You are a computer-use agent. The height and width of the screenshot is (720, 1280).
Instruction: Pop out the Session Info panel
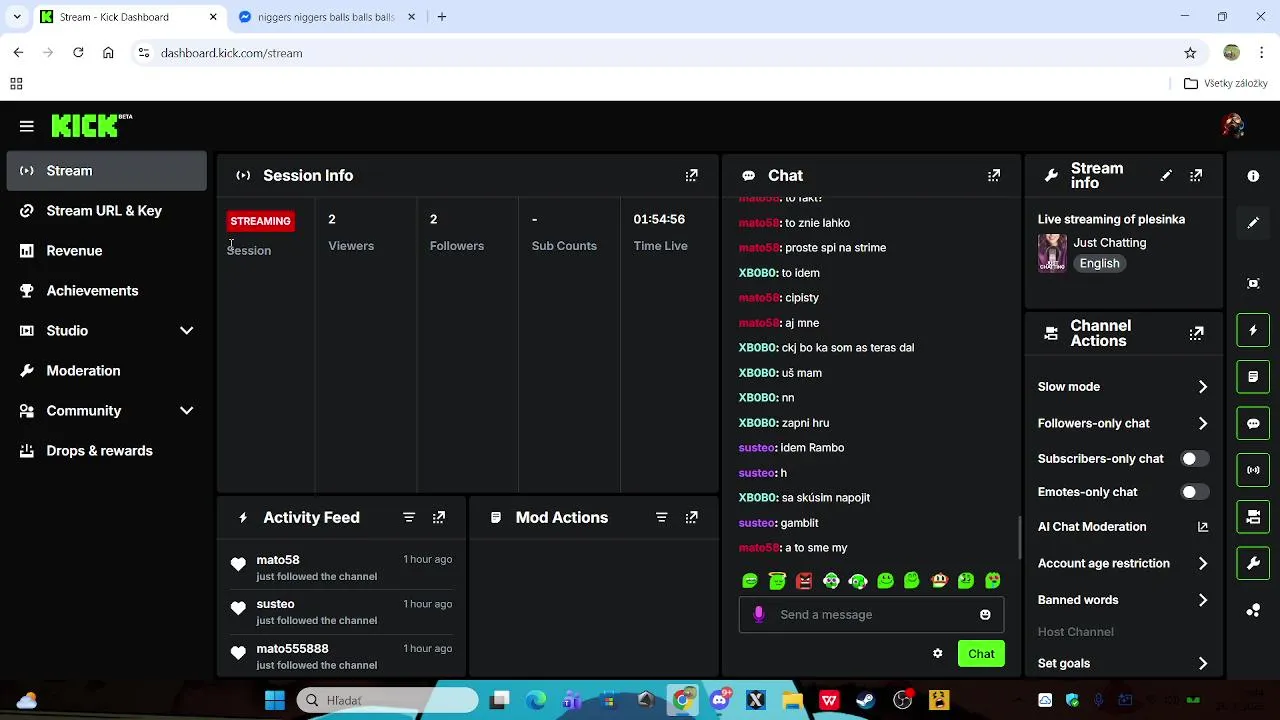click(691, 175)
